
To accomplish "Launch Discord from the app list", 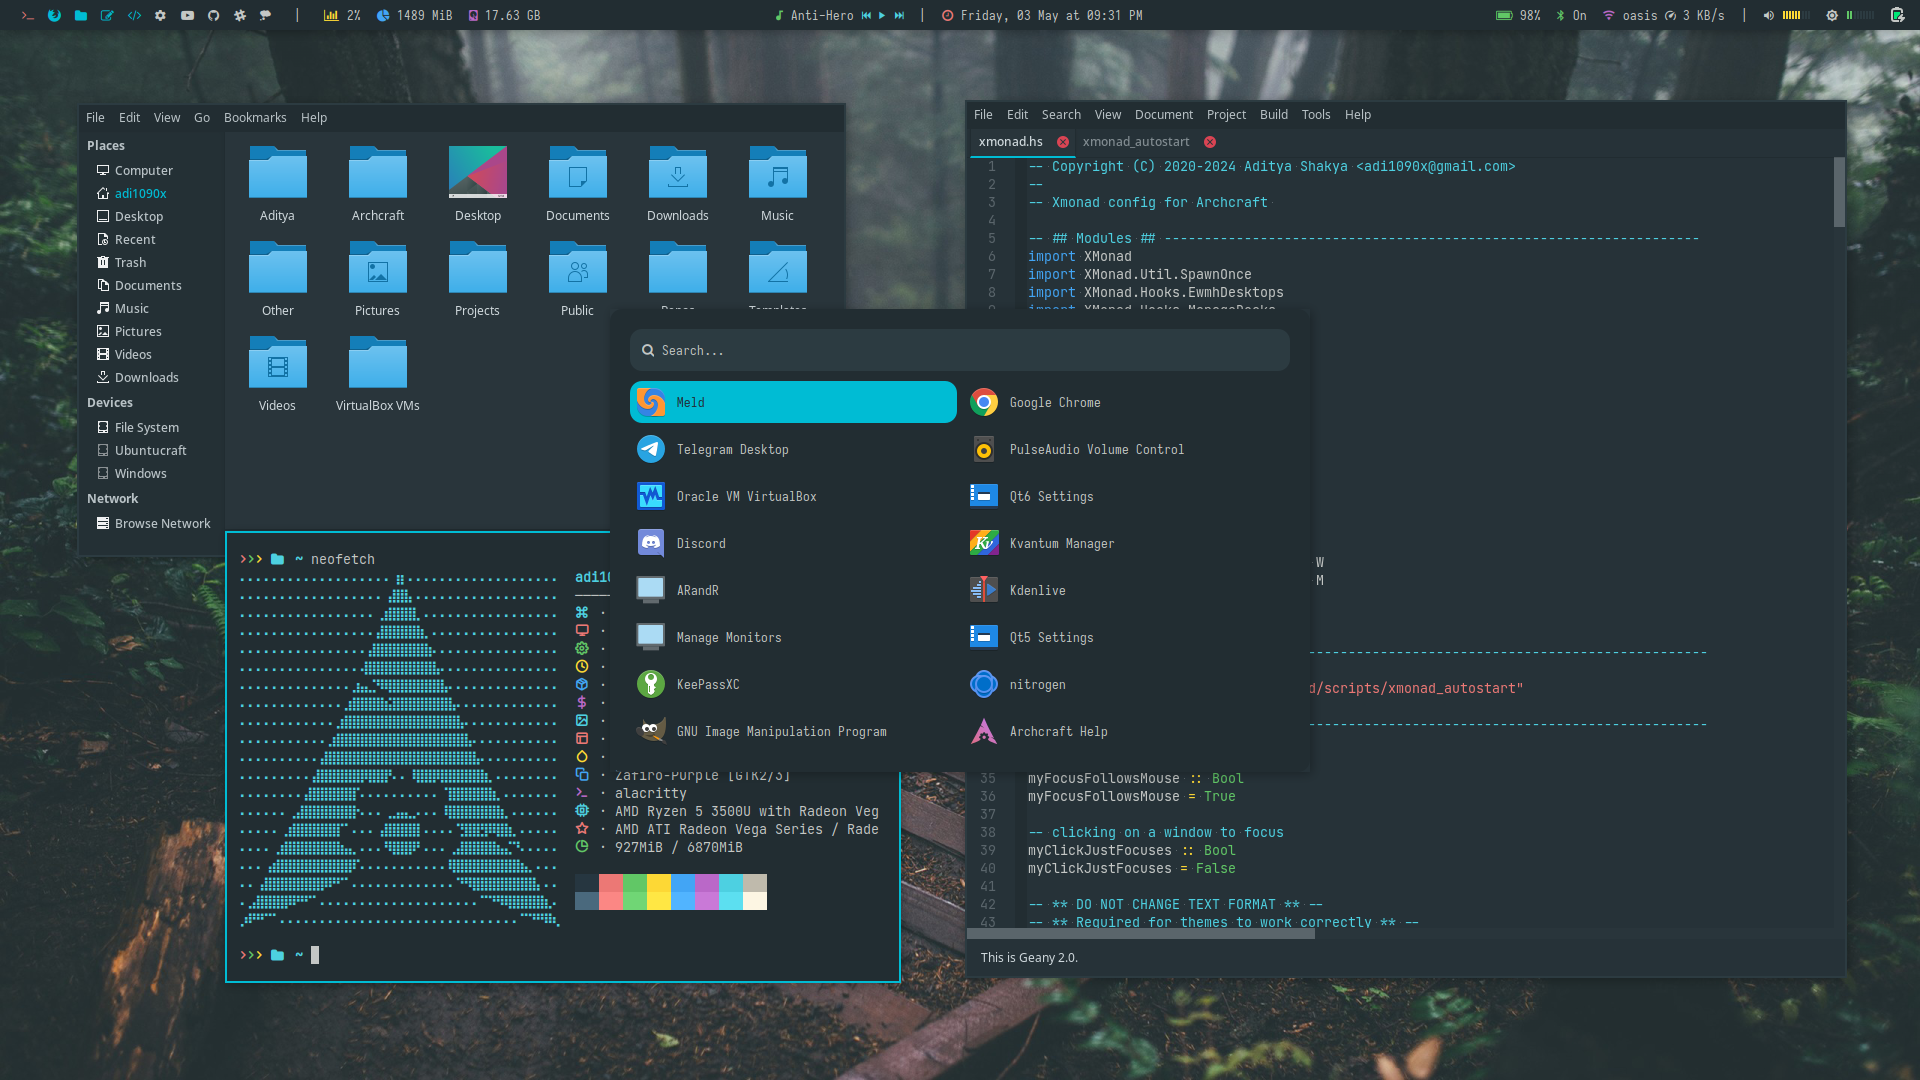I will point(700,544).
